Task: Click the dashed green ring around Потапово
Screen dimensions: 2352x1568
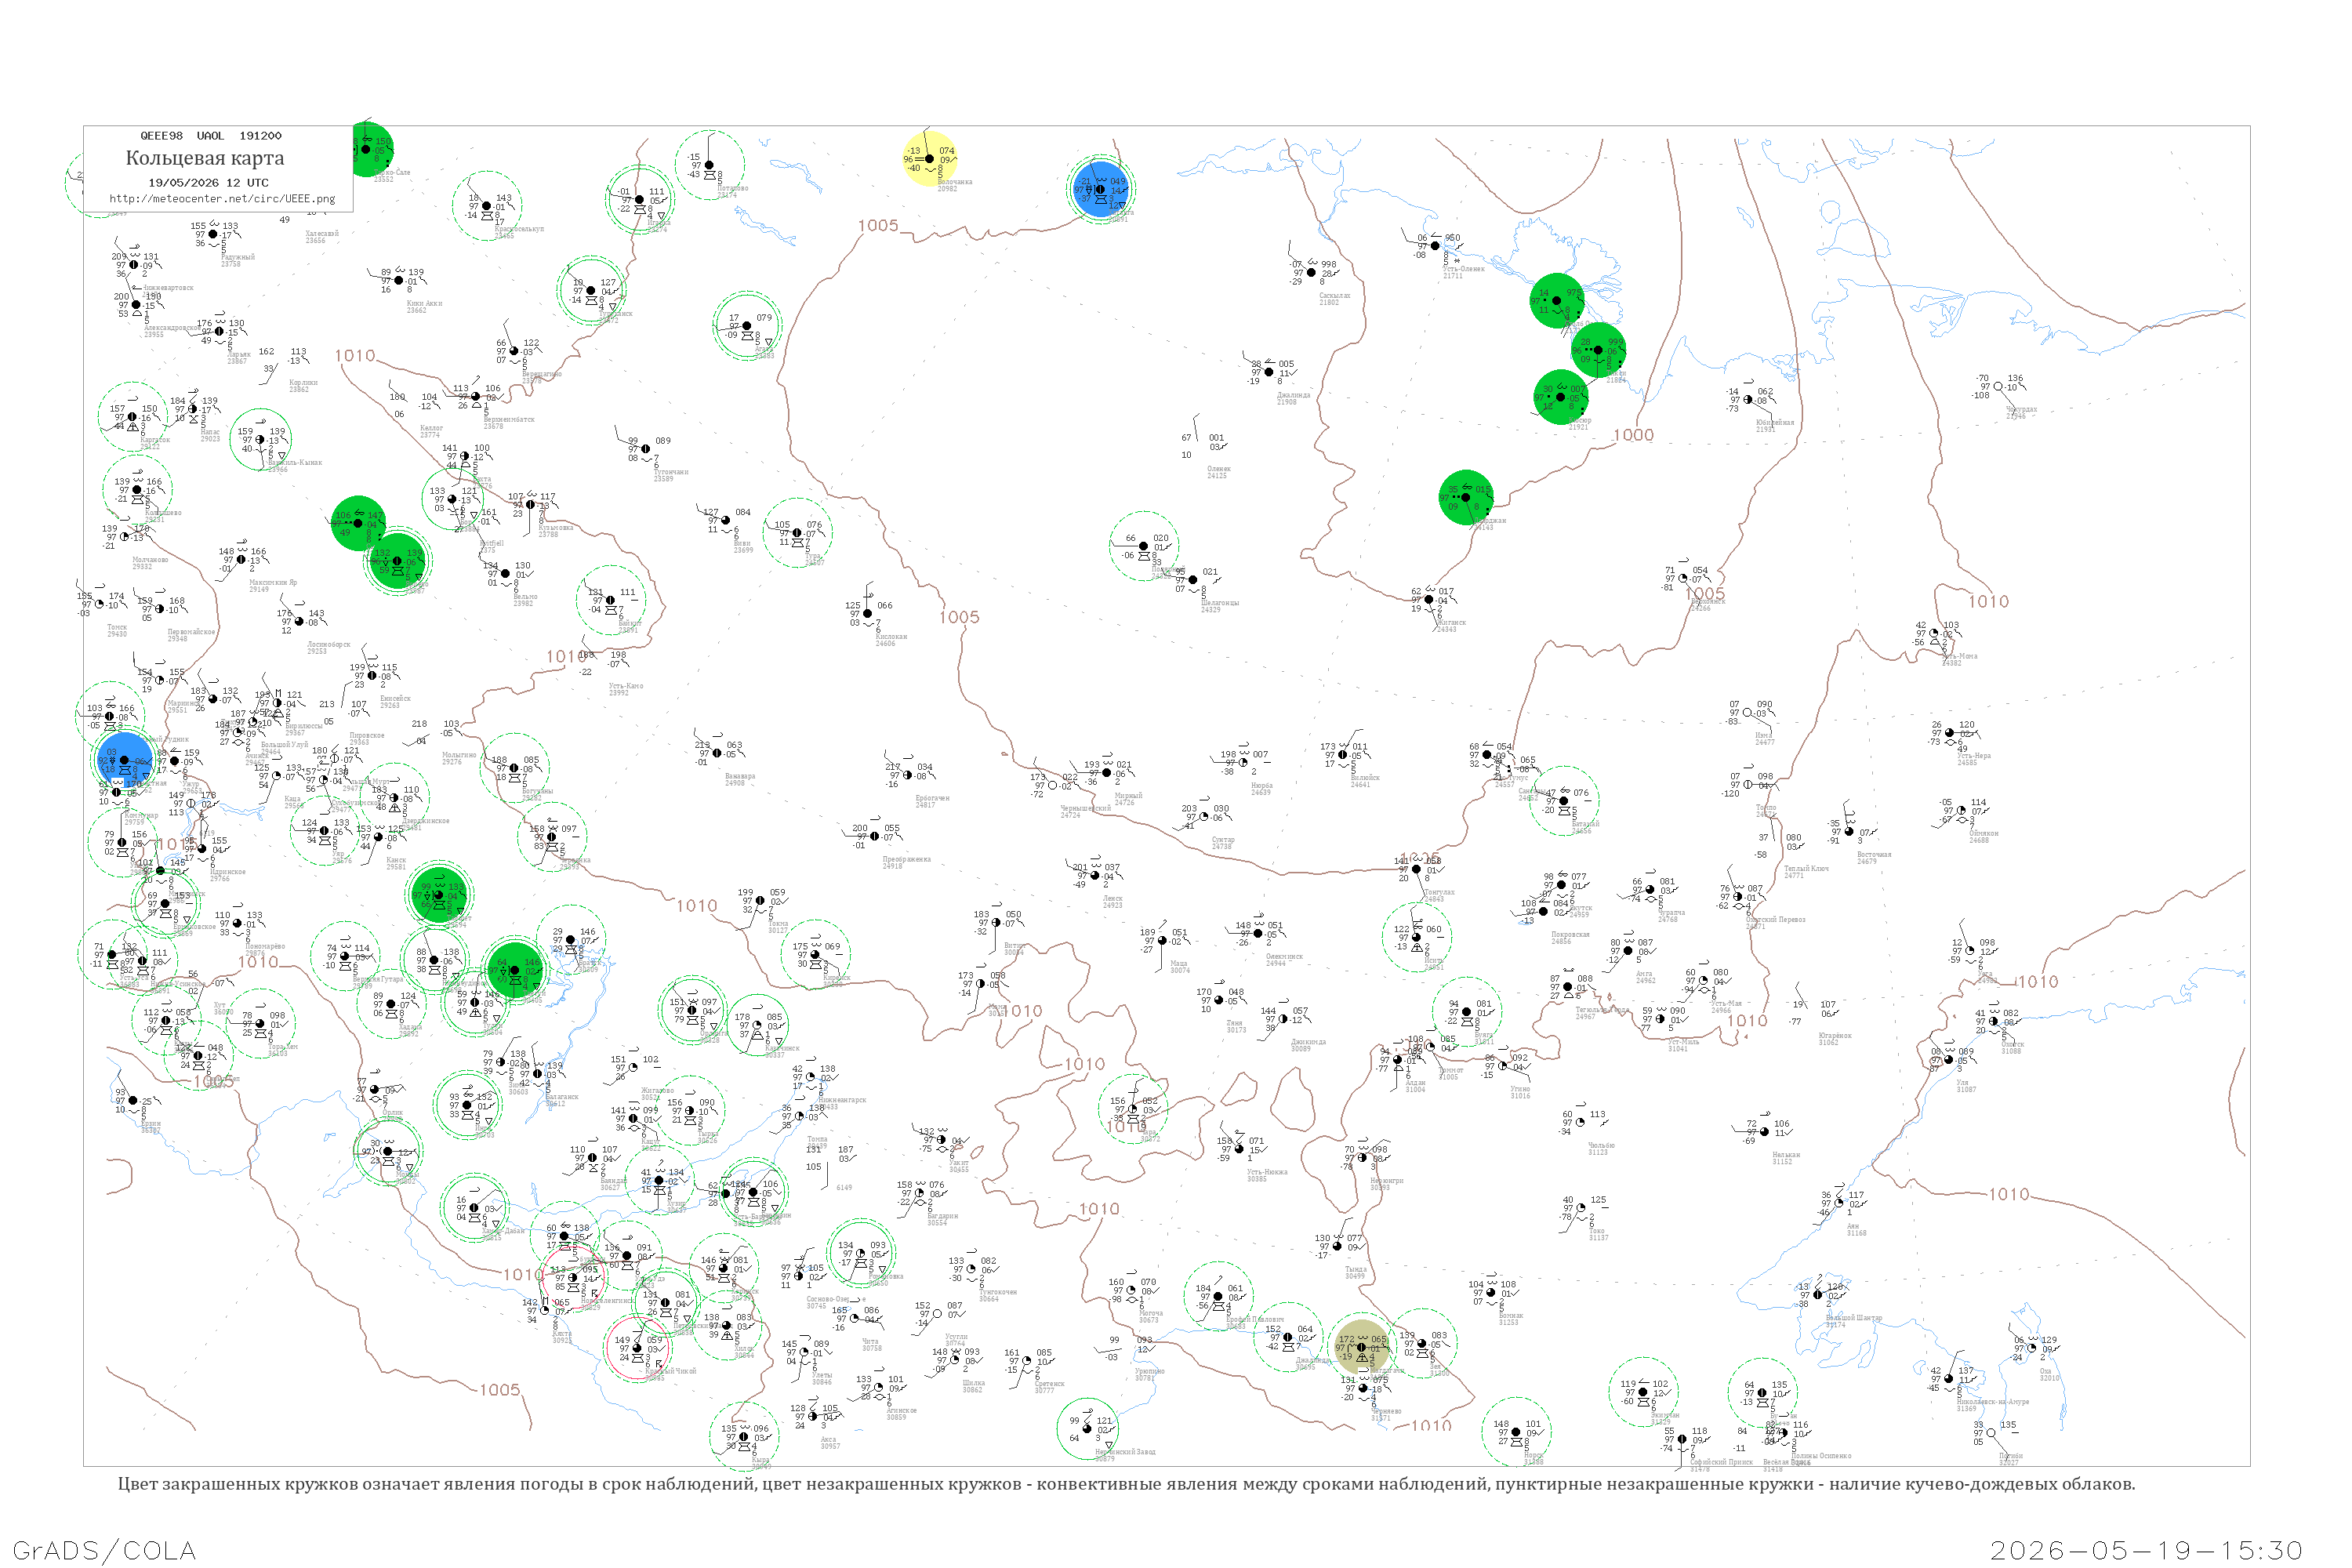Action: click(709, 166)
